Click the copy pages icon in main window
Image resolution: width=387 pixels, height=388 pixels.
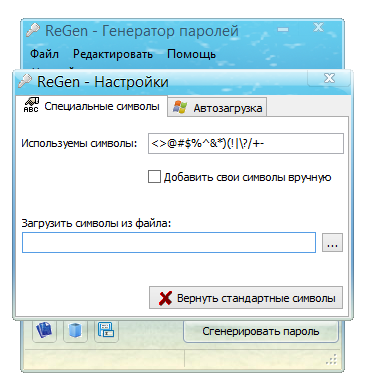44,330
